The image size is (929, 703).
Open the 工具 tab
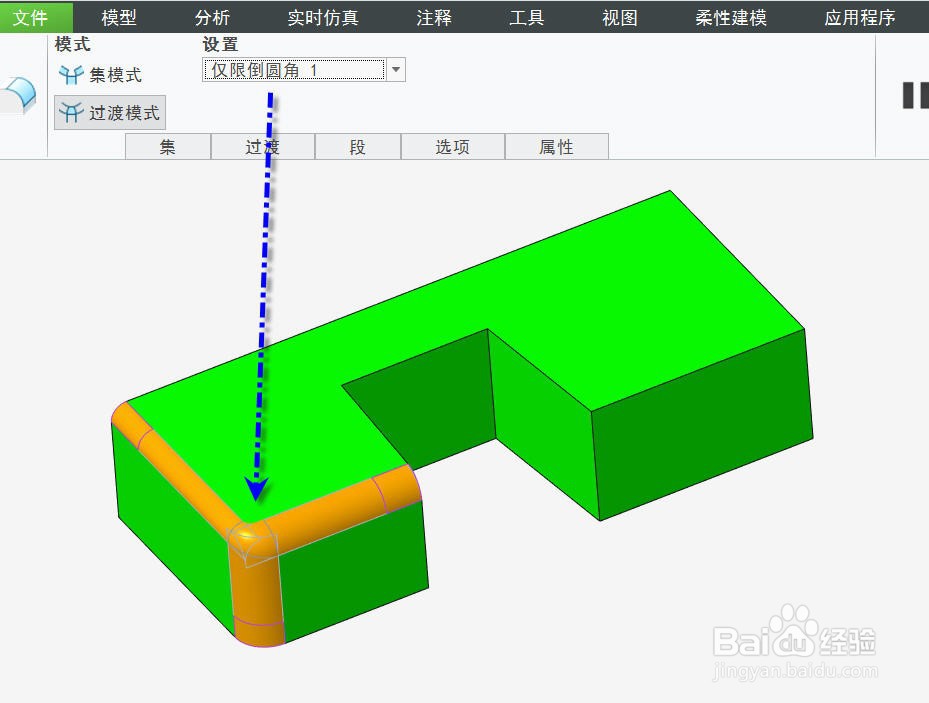pos(527,17)
